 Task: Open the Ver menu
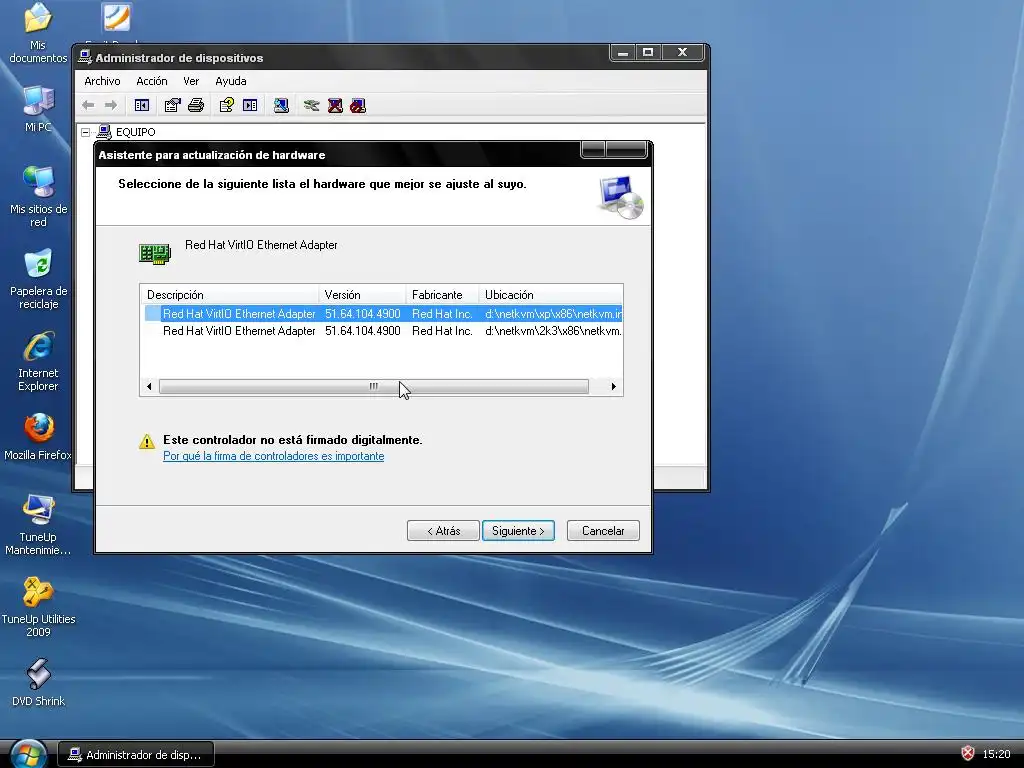click(191, 81)
